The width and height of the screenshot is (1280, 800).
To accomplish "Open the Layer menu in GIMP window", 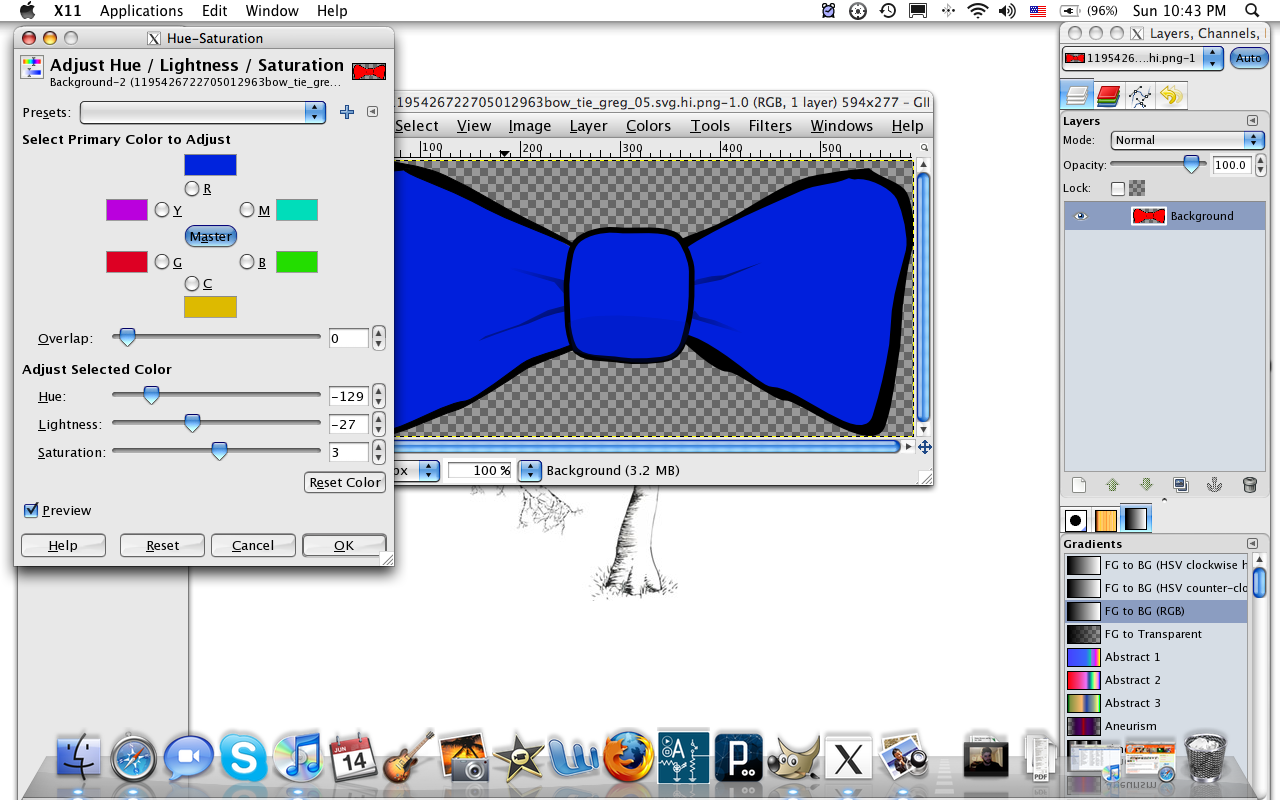I will [588, 126].
